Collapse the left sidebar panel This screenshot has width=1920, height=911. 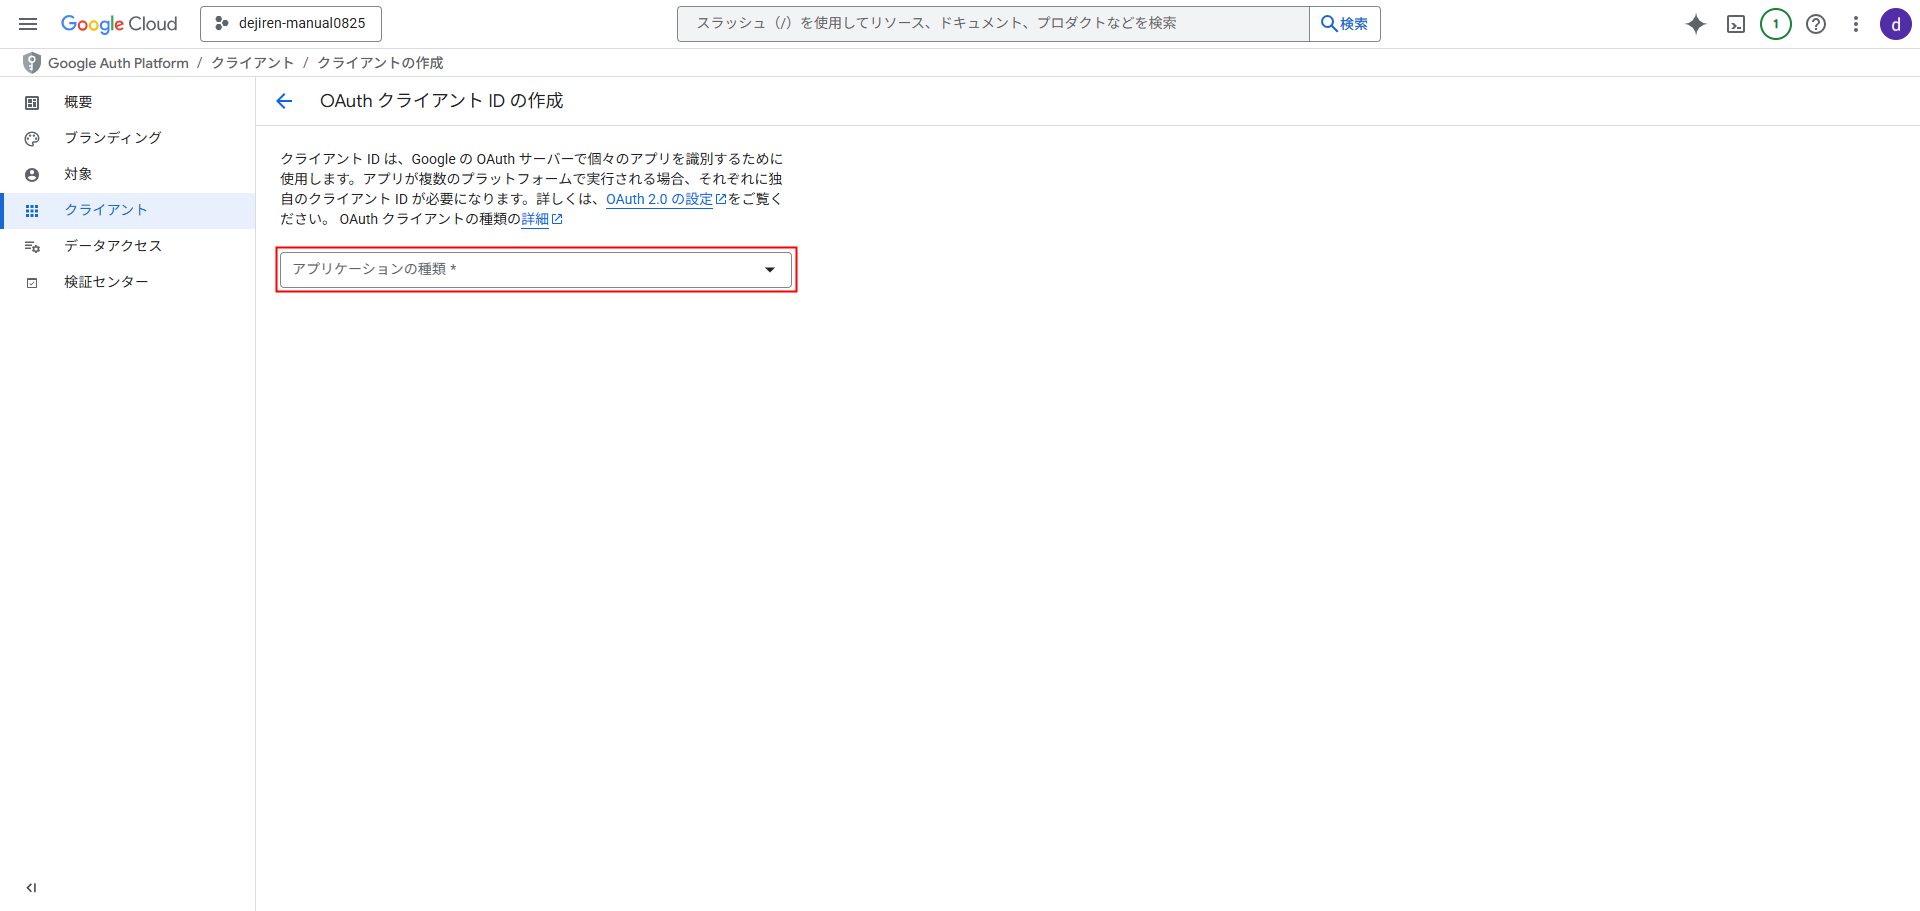31,887
